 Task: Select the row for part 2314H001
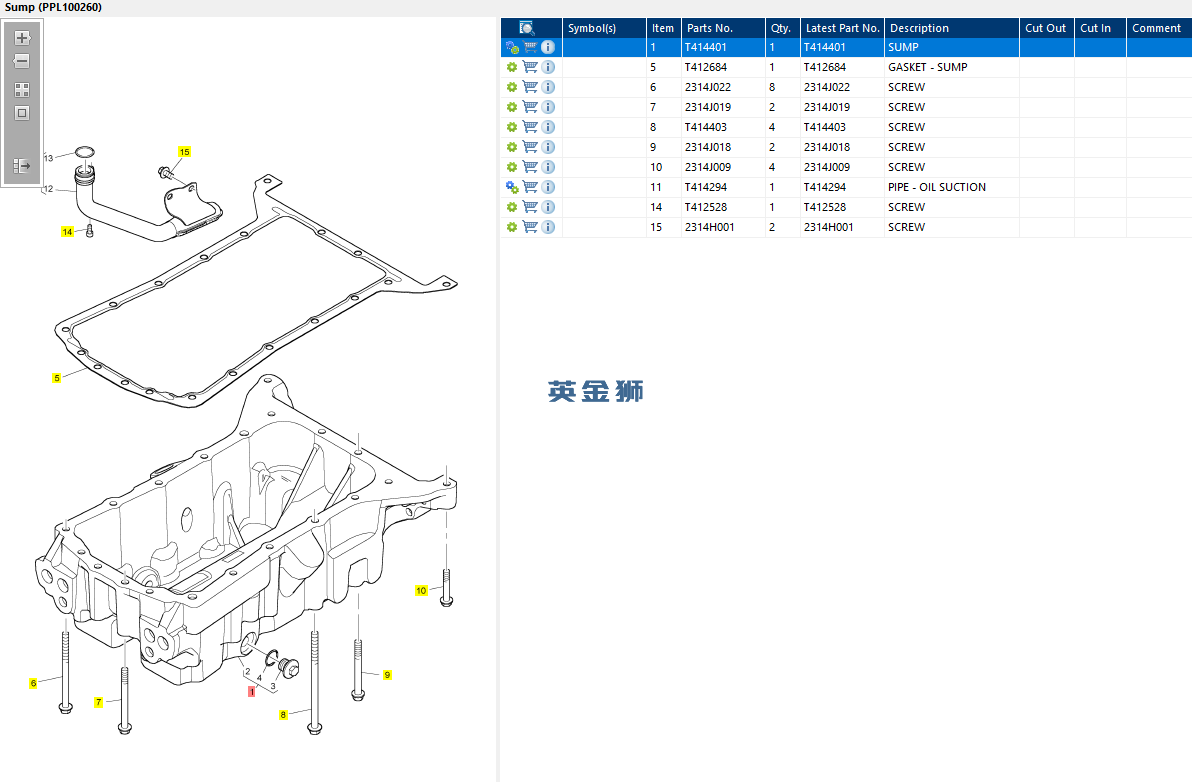point(710,227)
